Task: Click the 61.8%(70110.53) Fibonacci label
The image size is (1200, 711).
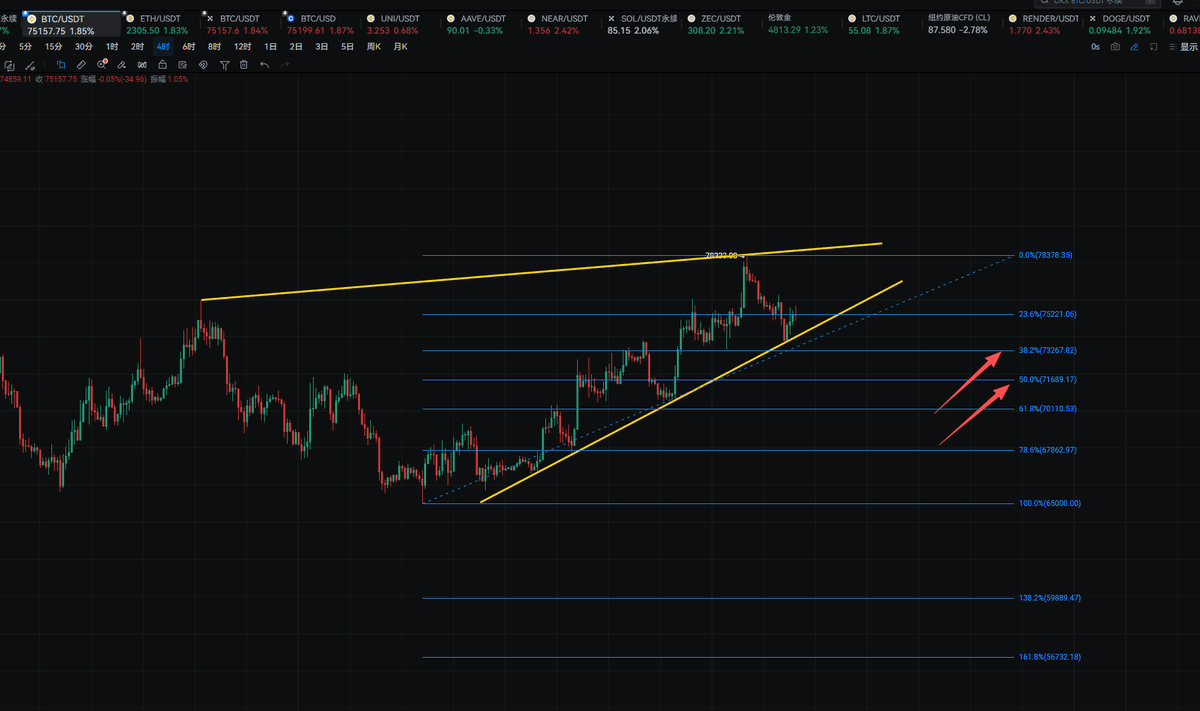Action: coord(1048,409)
